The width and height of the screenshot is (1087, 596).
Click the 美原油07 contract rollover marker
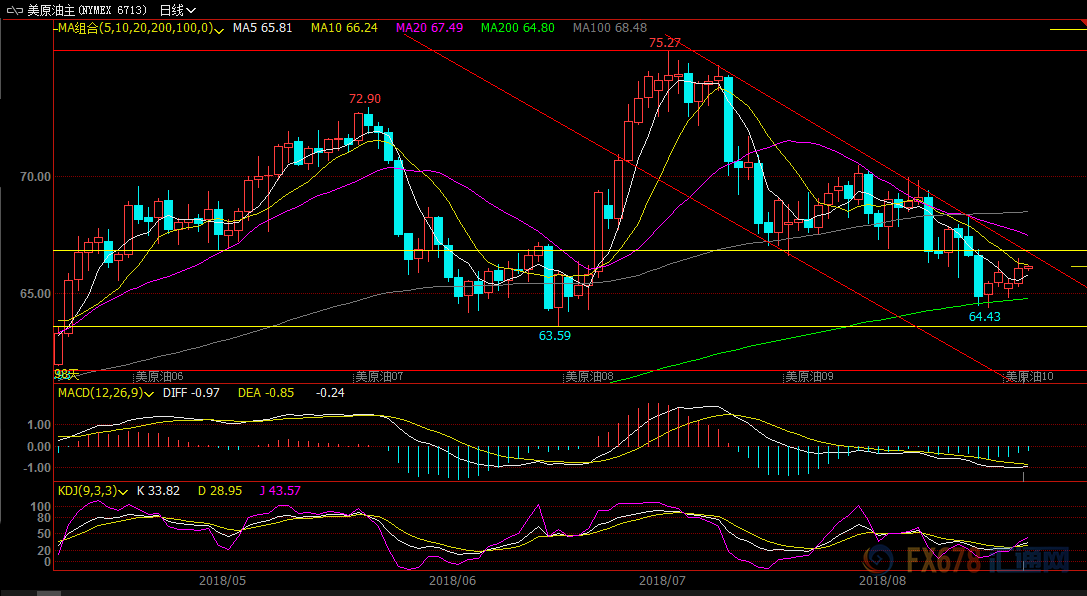click(x=379, y=377)
